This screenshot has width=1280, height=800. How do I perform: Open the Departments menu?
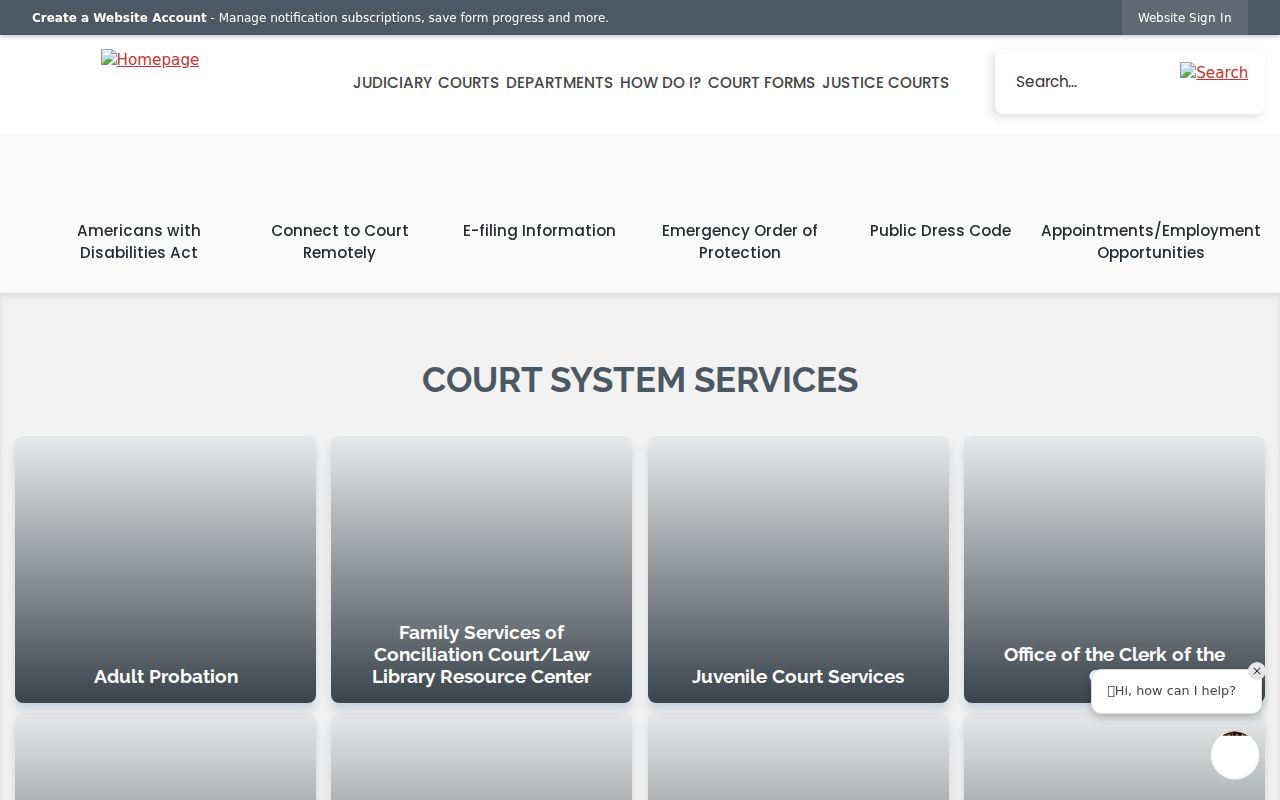click(x=559, y=83)
